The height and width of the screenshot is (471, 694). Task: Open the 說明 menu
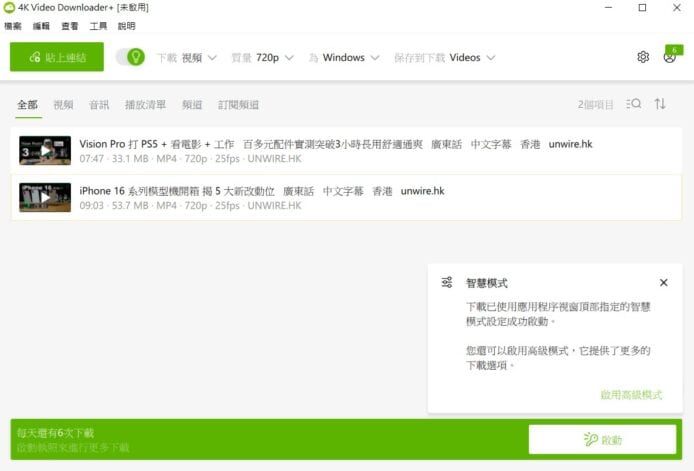coord(127,26)
